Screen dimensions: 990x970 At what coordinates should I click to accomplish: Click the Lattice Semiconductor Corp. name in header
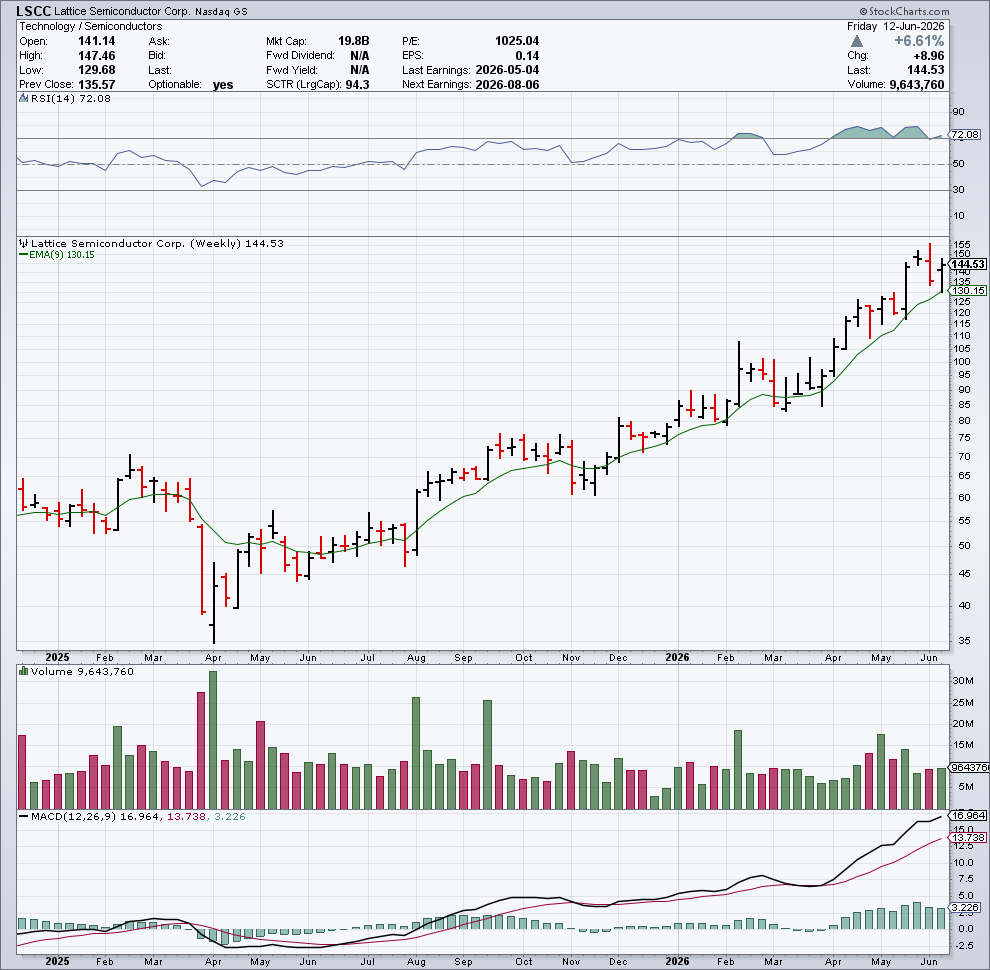pos(122,11)
